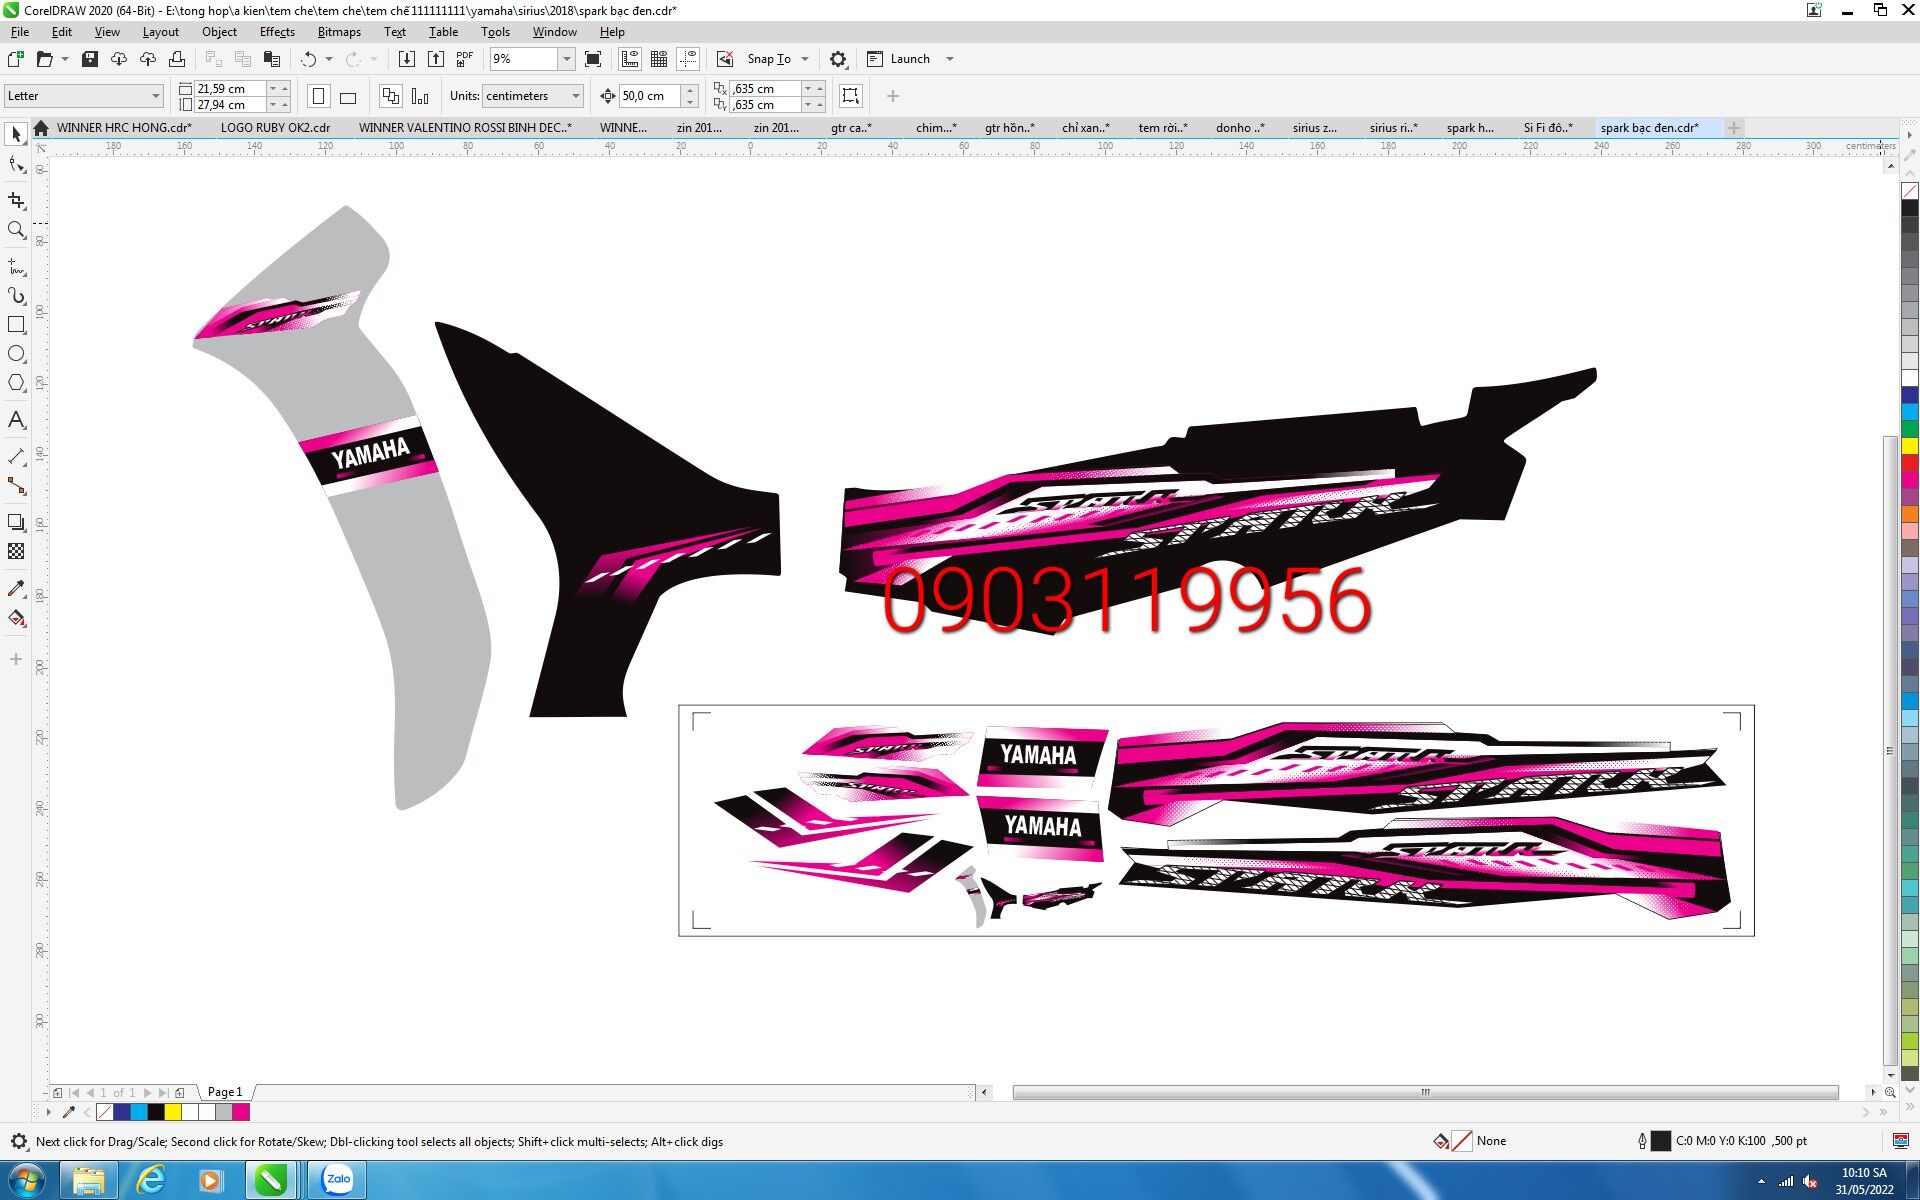Screen dimensions: 1920x1200
Task: Apply page size to current page only
Action: pyautogui.click(x=420, y=96)
